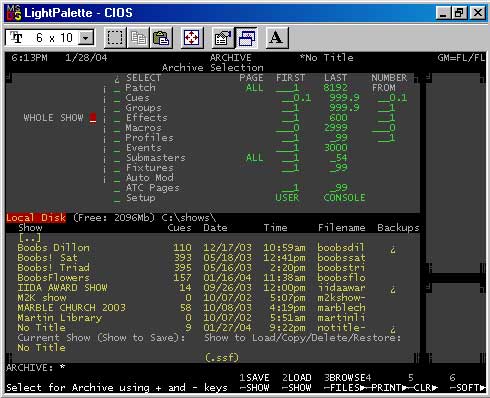The height and width of the screenshot is (398, 490).
Task: Open the 6 x 10 font size dropdown
Action: point(86,38)
